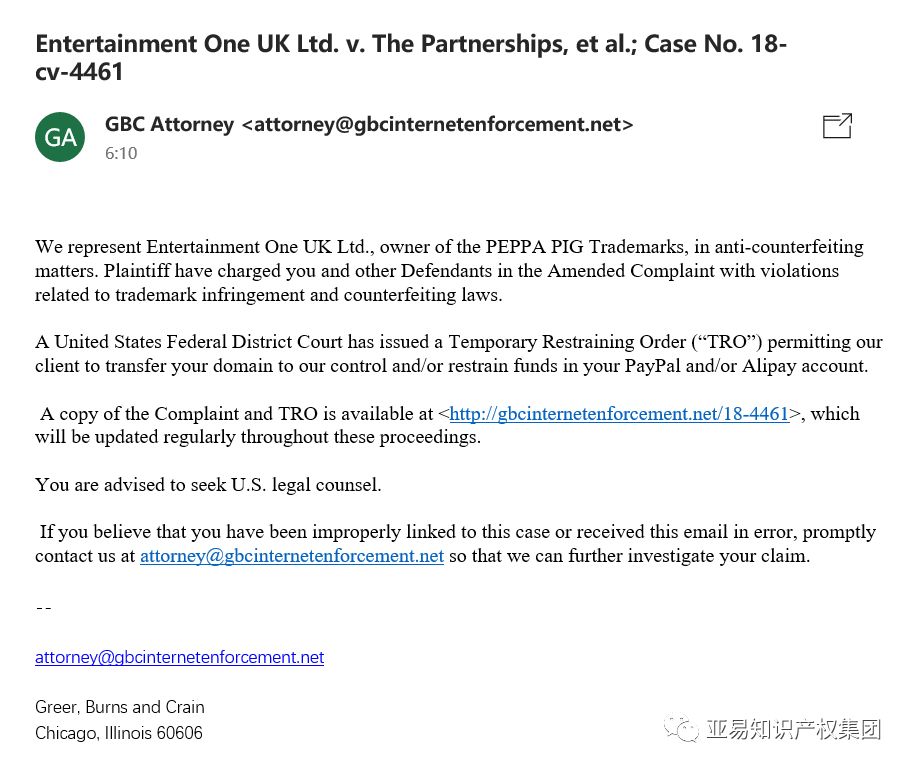This screenshot has height=769, width=911.
Task: Click the signature separator dashes
Action: click(x=44, y=608)
